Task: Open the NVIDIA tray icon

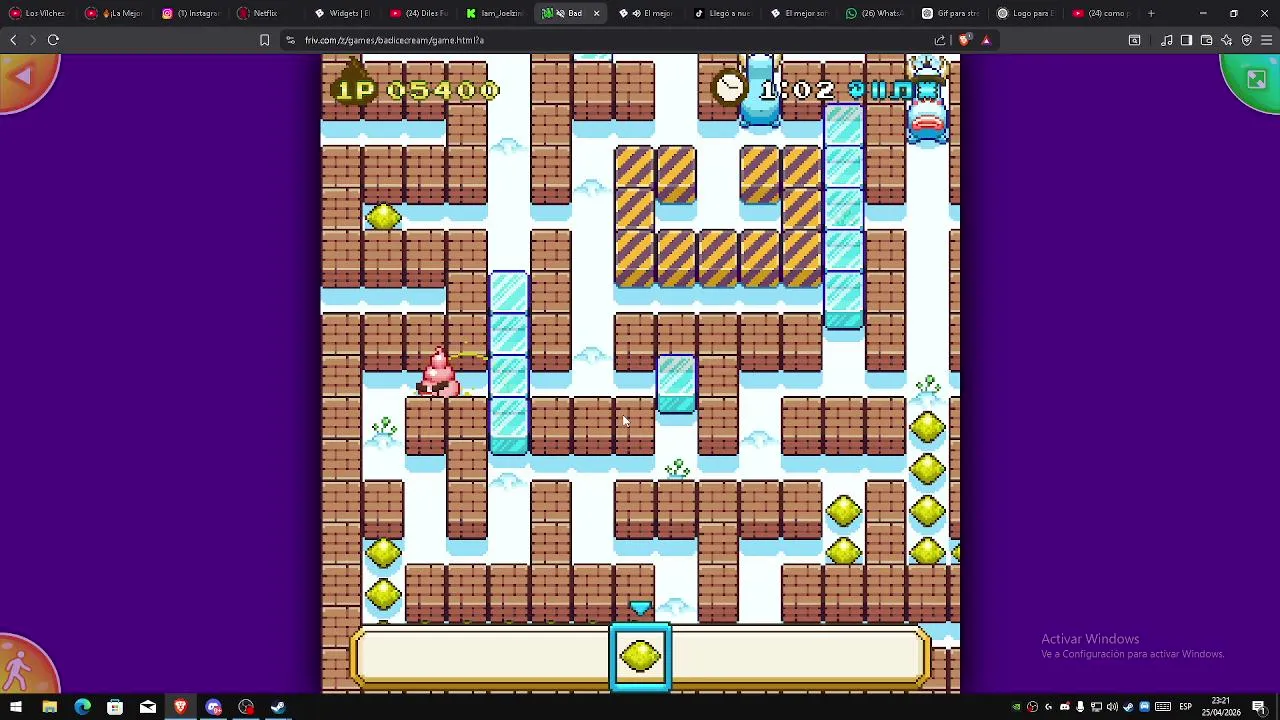Action: click(x=1017, y=707)
